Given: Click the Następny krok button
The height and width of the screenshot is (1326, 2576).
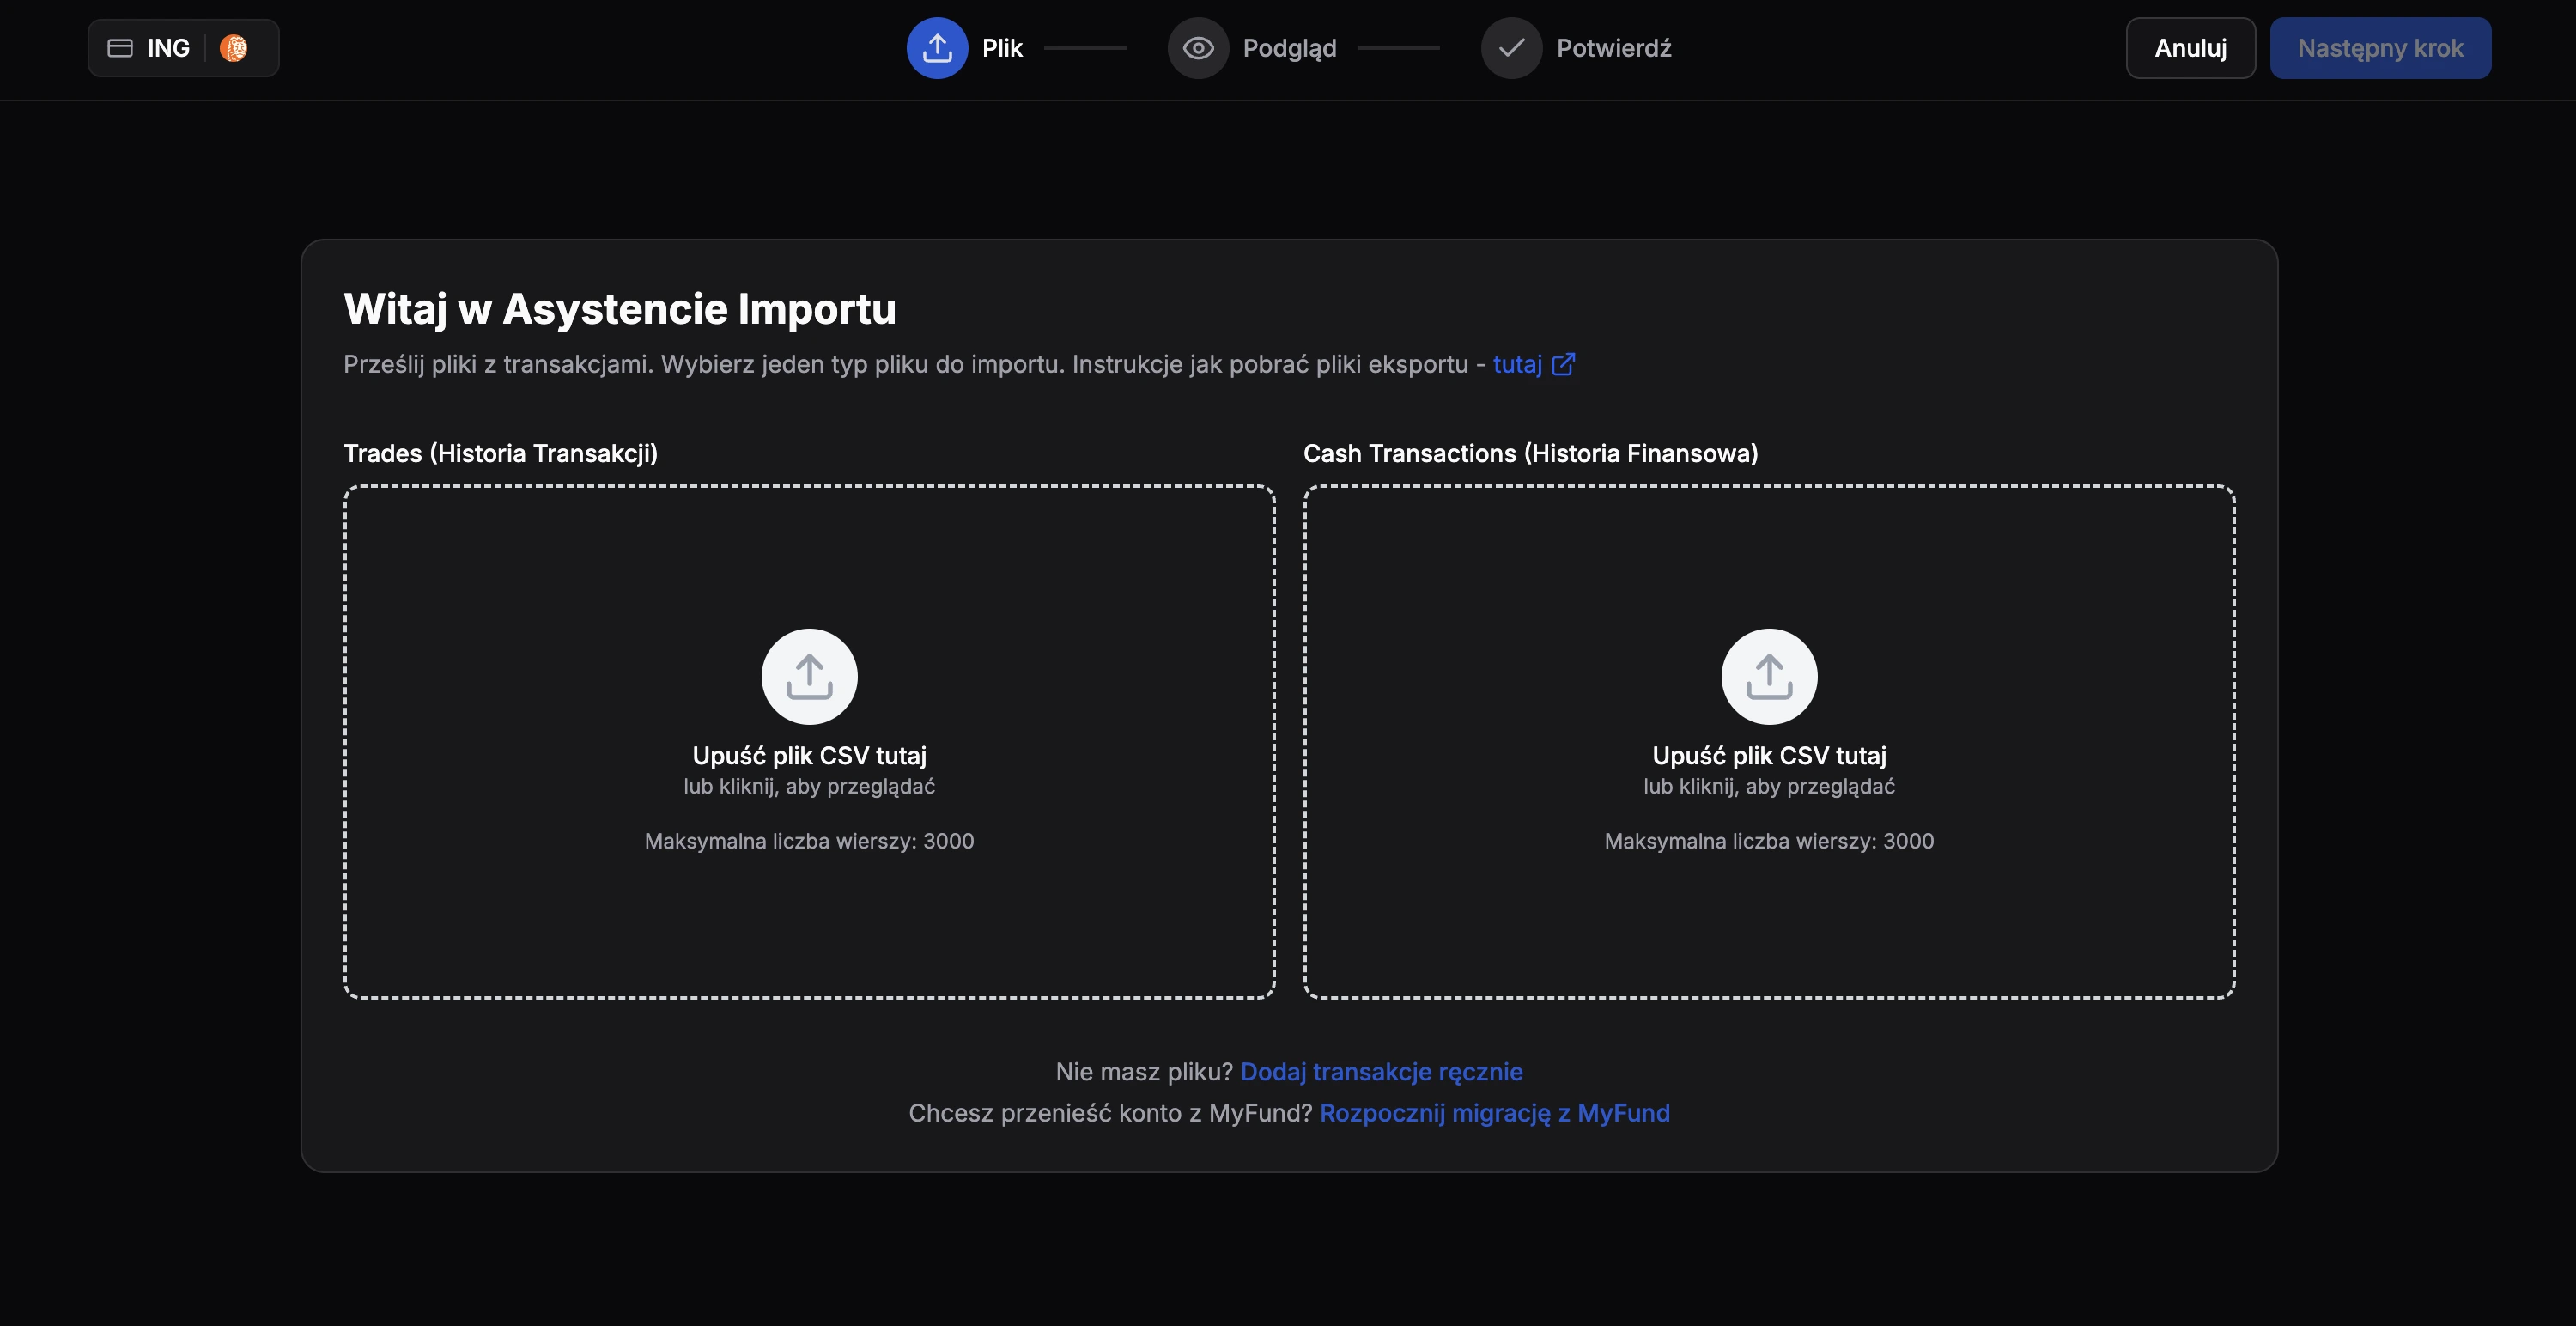Looking at the screenshot, I should [x=2380, y=47].
